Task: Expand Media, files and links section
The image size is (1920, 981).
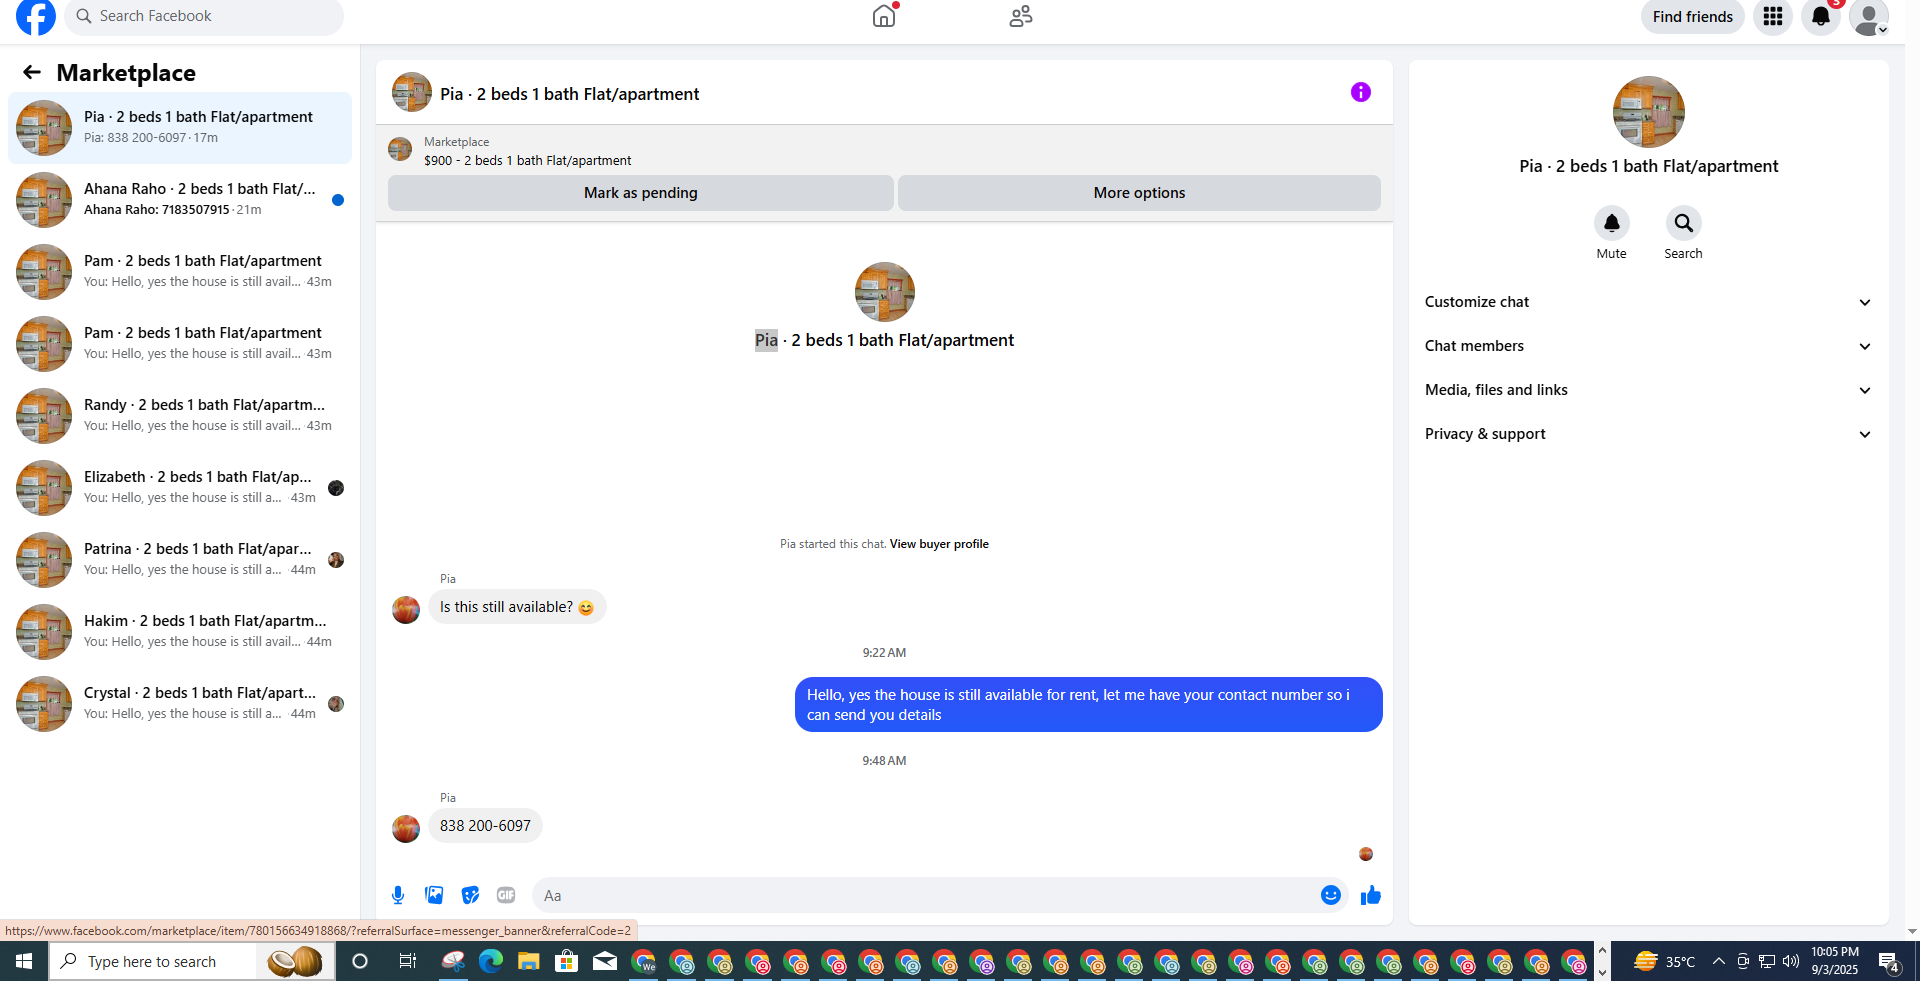Action: [1648, 390]
